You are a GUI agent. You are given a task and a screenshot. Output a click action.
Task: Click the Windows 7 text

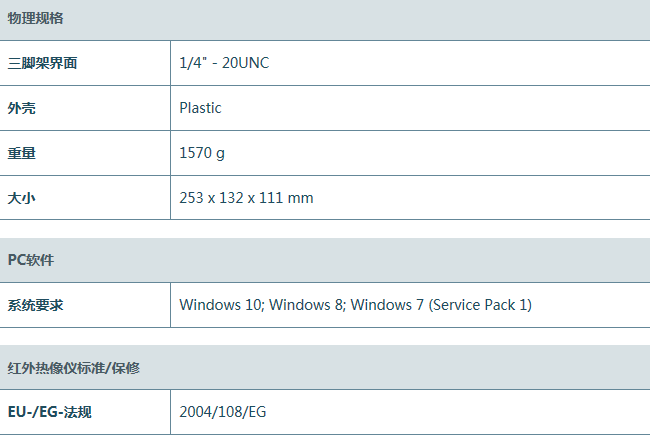[387, 305]
